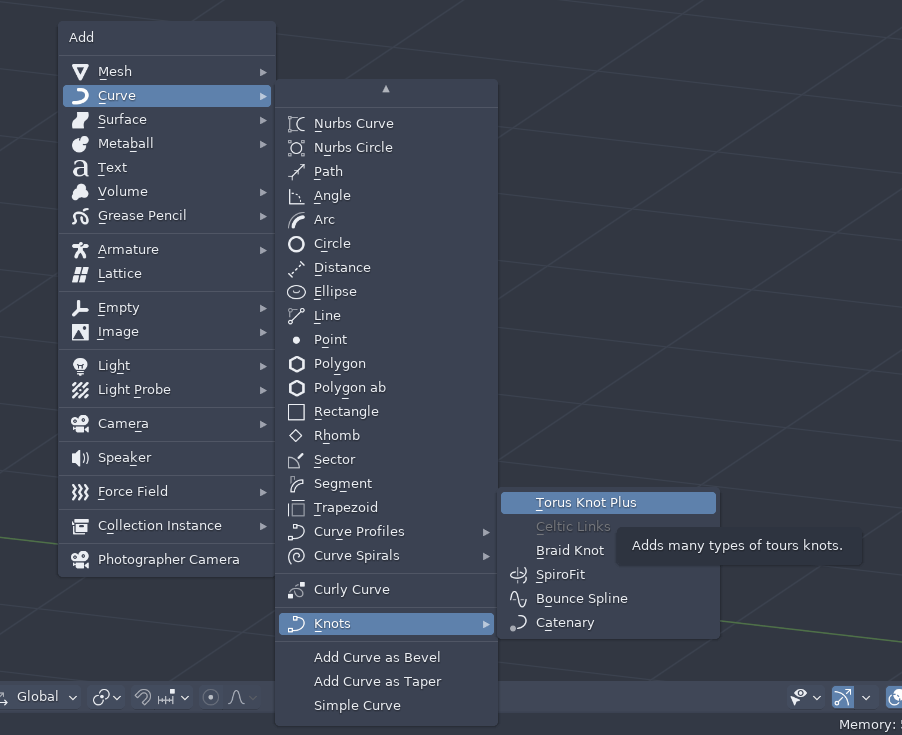The image size is (902, 735).
Task: Click the Speaker icon in Add menu
Action: coord(79,457)
